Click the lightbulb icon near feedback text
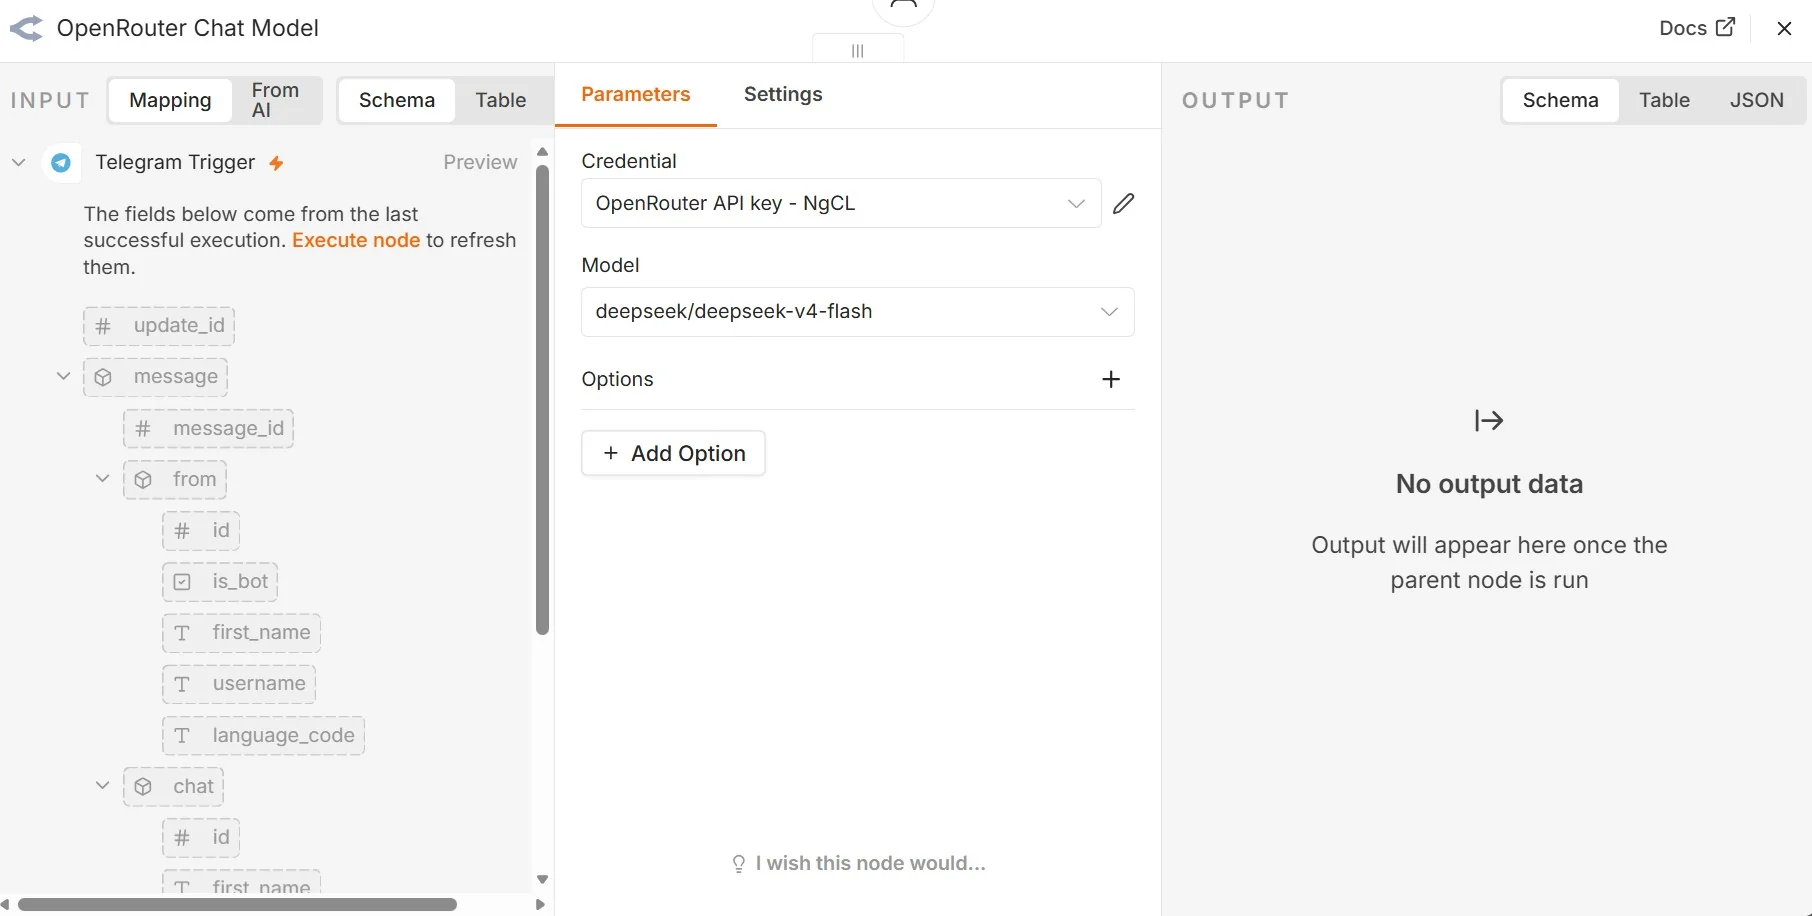 (739, 864)
